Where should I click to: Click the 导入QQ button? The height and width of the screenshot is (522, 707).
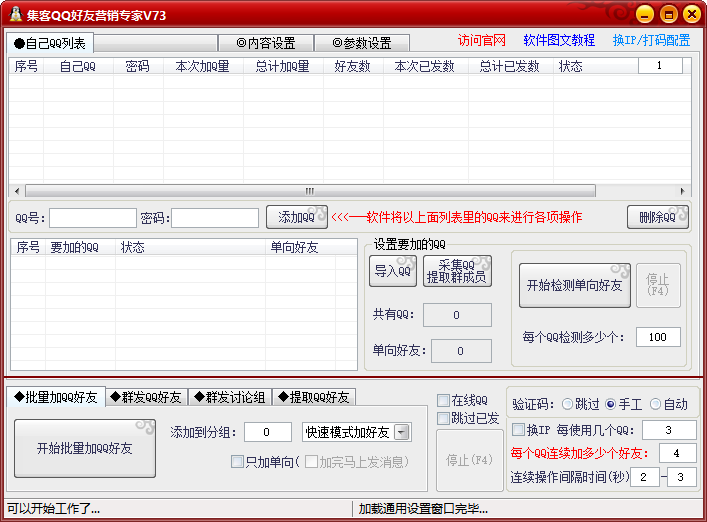point(393,271)
